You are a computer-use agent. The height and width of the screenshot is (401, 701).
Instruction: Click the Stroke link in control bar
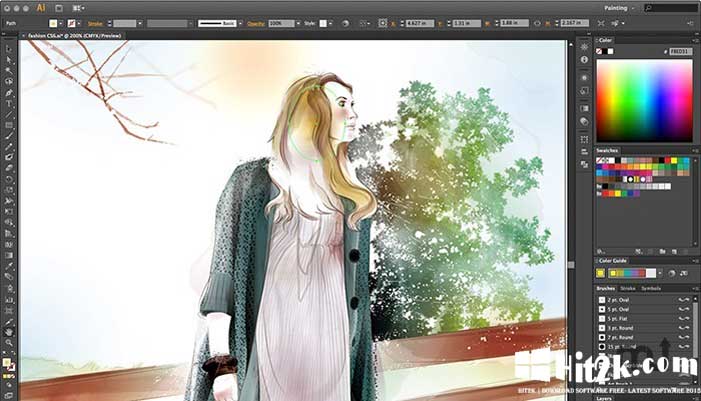(95, 24)
